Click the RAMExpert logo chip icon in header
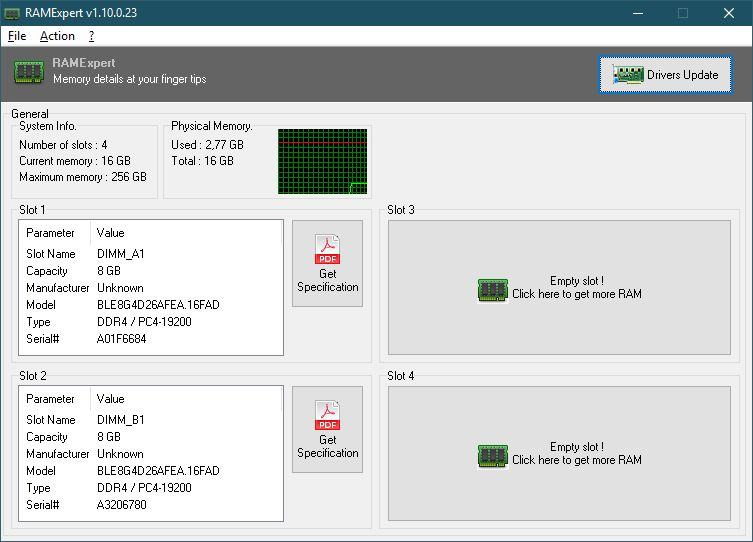 [29, 72]
